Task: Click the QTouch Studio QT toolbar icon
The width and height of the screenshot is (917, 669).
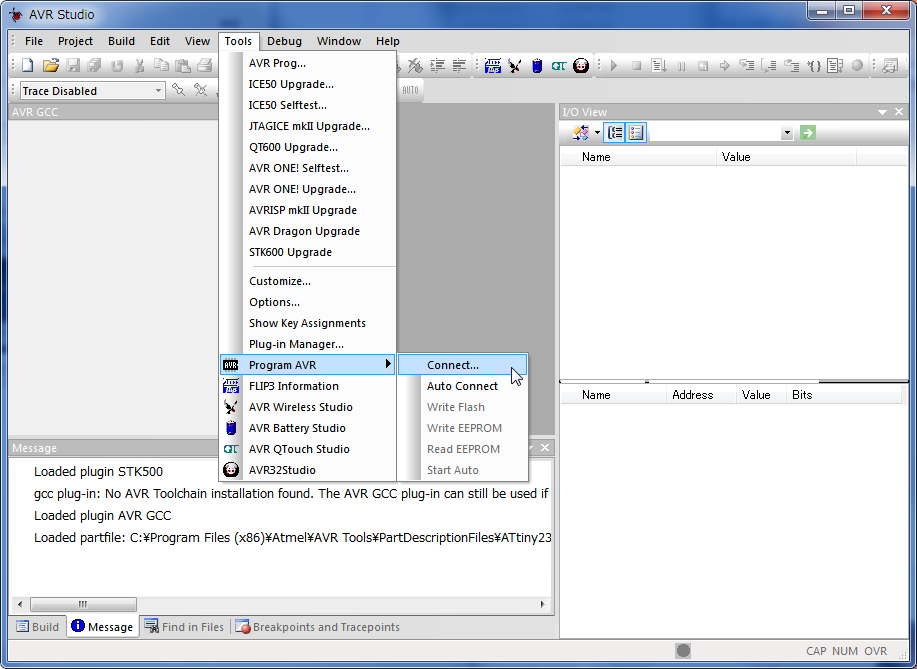Action: point(559,65)
